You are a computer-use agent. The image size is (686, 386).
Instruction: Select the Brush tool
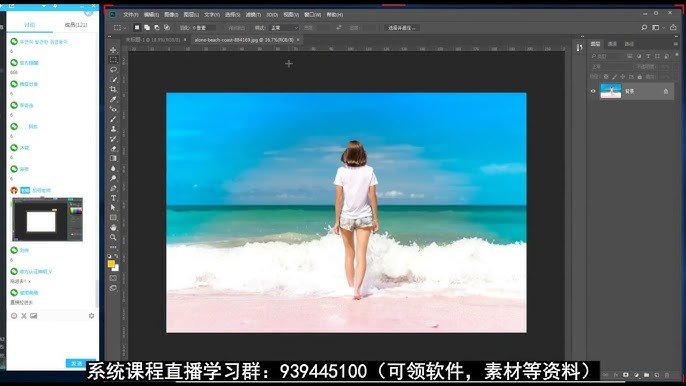coord(113,119)
